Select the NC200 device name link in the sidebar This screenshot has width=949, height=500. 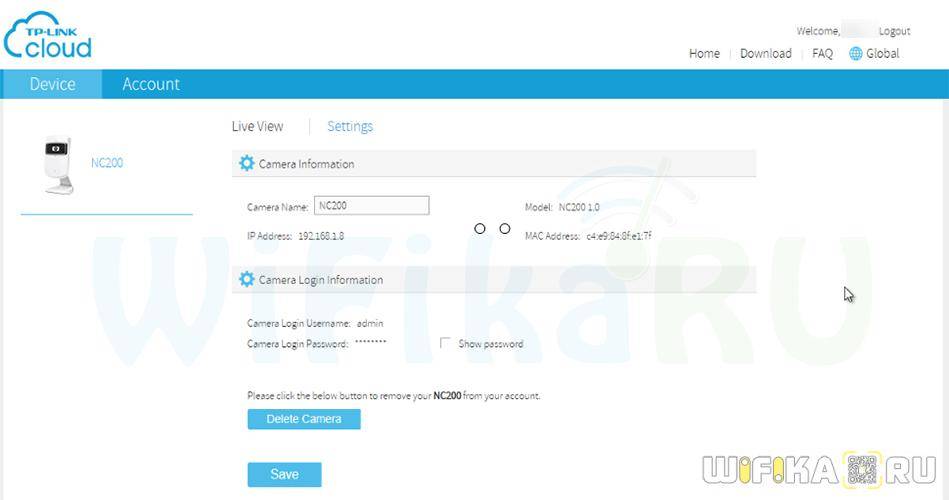click(107, 163)
